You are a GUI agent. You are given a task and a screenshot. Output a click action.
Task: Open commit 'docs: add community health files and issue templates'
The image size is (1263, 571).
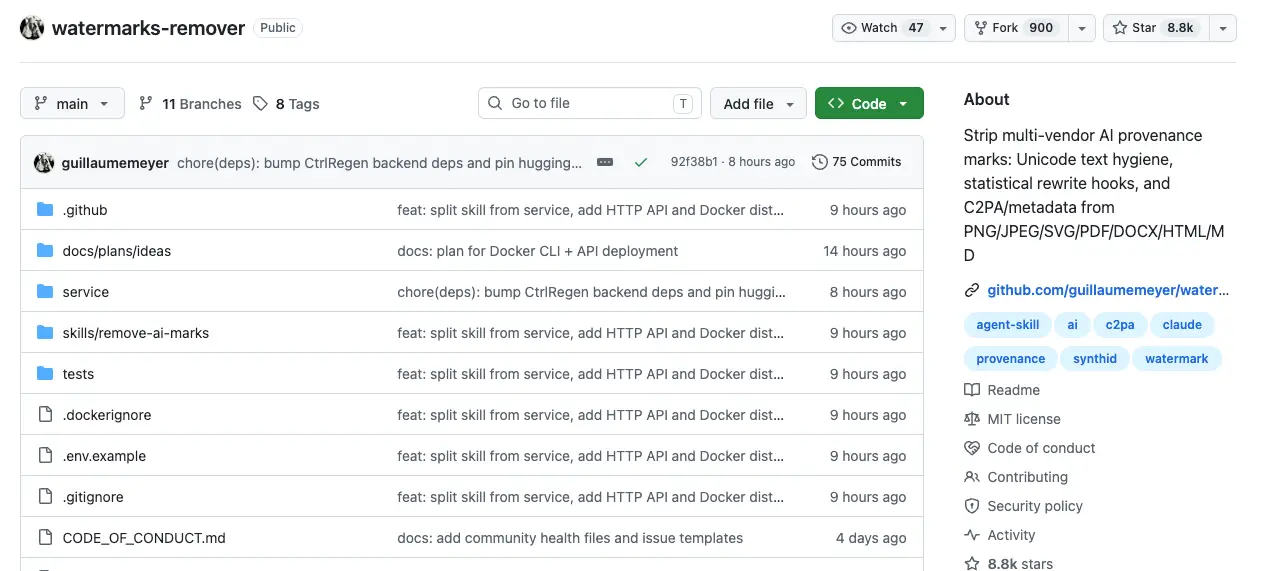[x=570, y=538]
